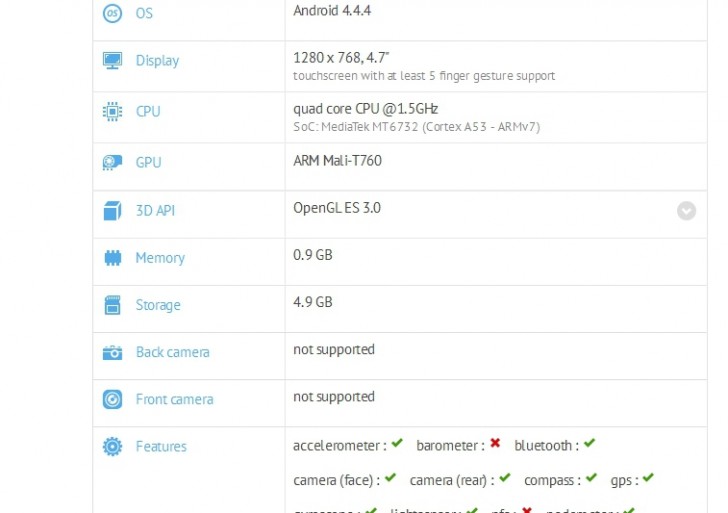
Task: Click the Android 4.4.4 value text
Action: pos(334,10)
